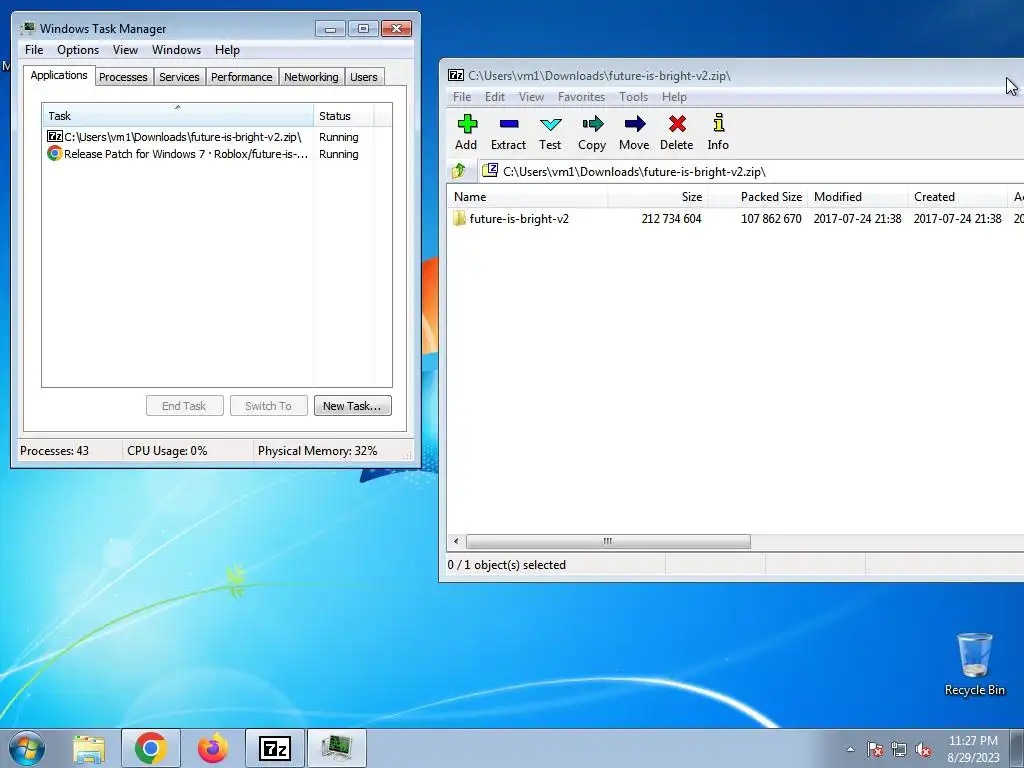Sort tasks by the Task column header
Viewport: 1024px width, 768px height.
pos(178,116)
